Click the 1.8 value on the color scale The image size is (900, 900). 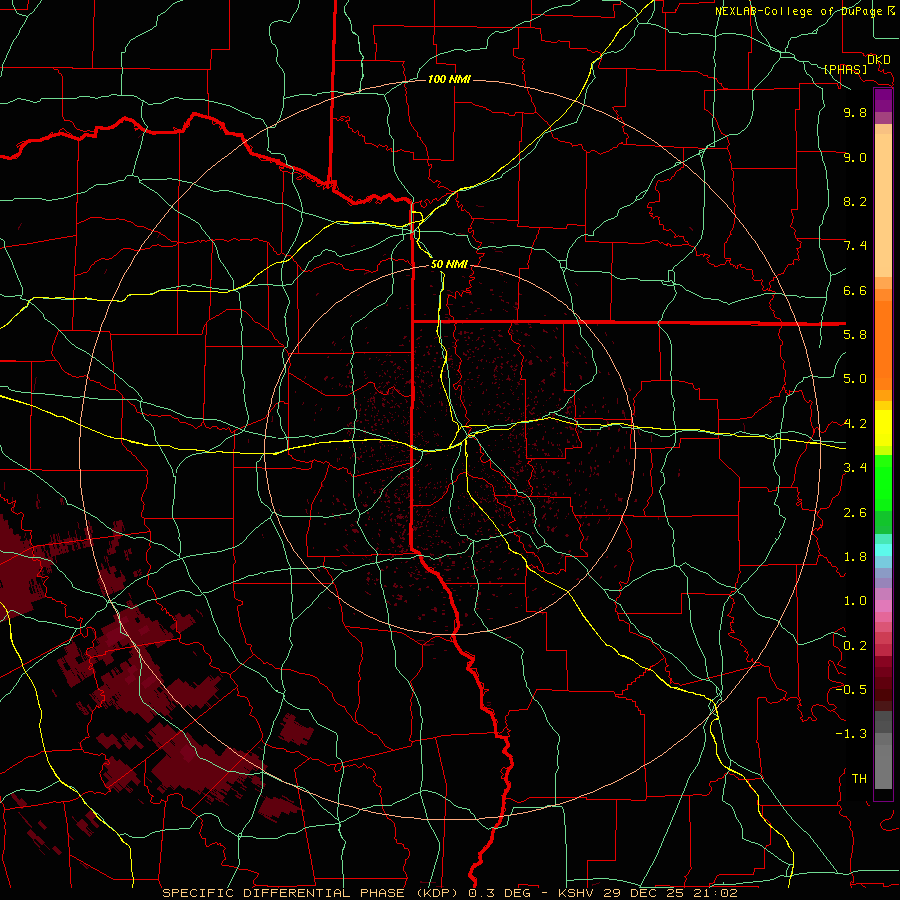tap(855, 557)
